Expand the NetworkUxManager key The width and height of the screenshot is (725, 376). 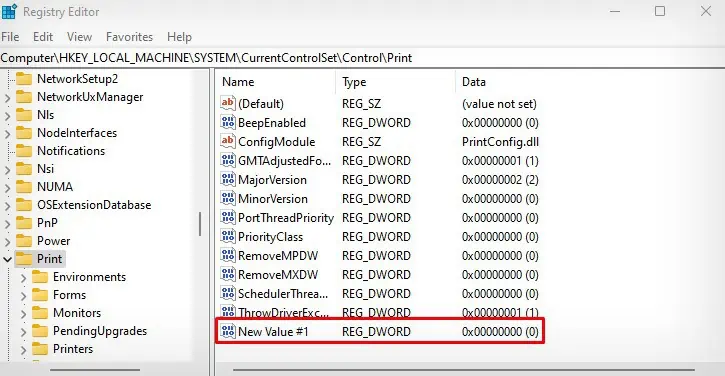(x=7, y=98)
